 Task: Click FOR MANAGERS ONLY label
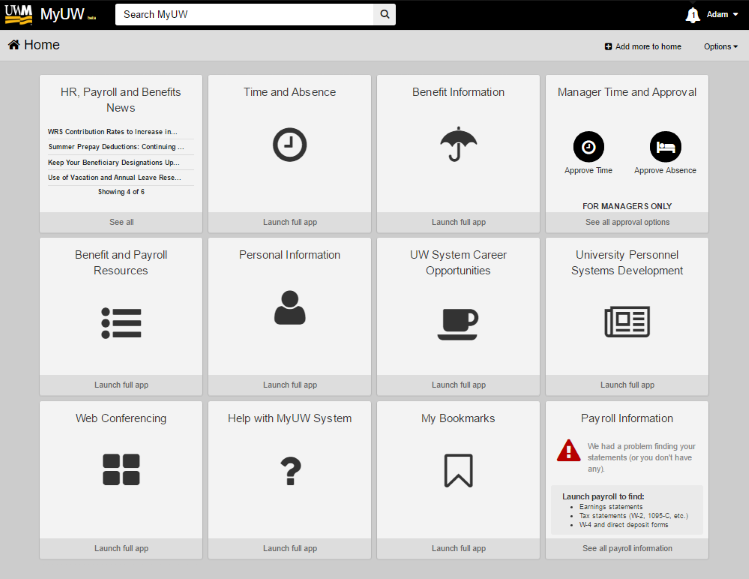point(627,206)
